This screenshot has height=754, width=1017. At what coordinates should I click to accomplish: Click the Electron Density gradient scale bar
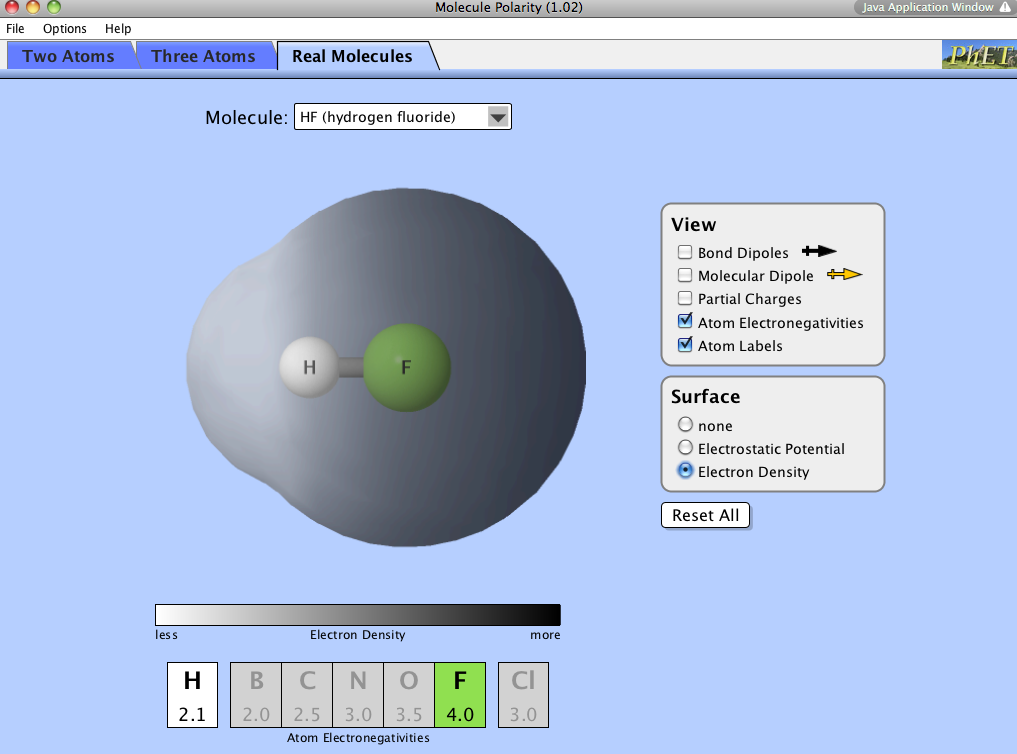click(357, 615)
